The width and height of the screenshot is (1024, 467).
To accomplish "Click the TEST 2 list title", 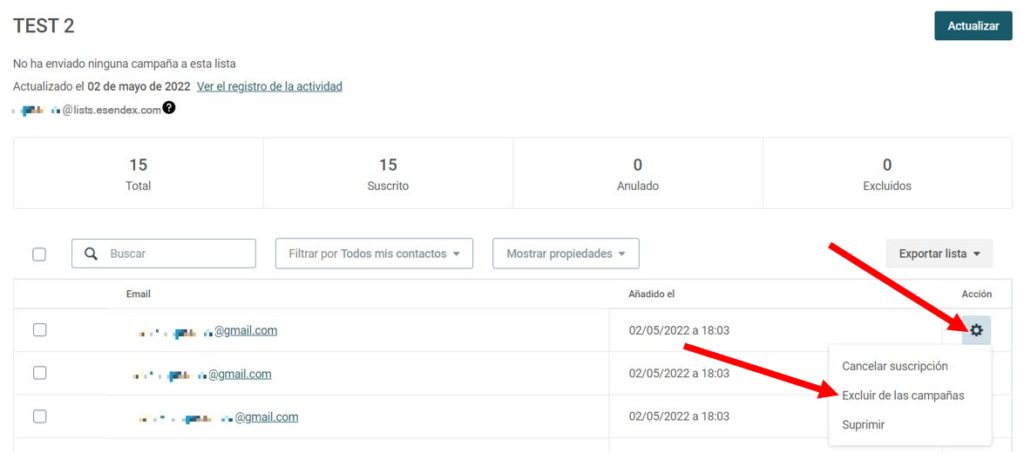I will pyautogui.click(x=44, y=26).
